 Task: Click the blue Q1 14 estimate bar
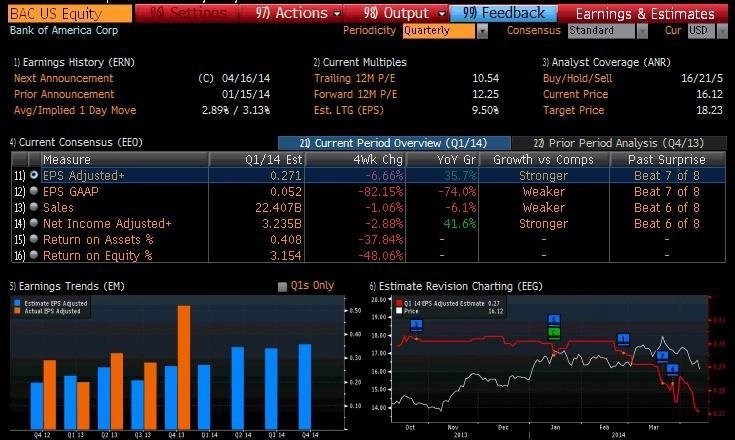point(204,397)
